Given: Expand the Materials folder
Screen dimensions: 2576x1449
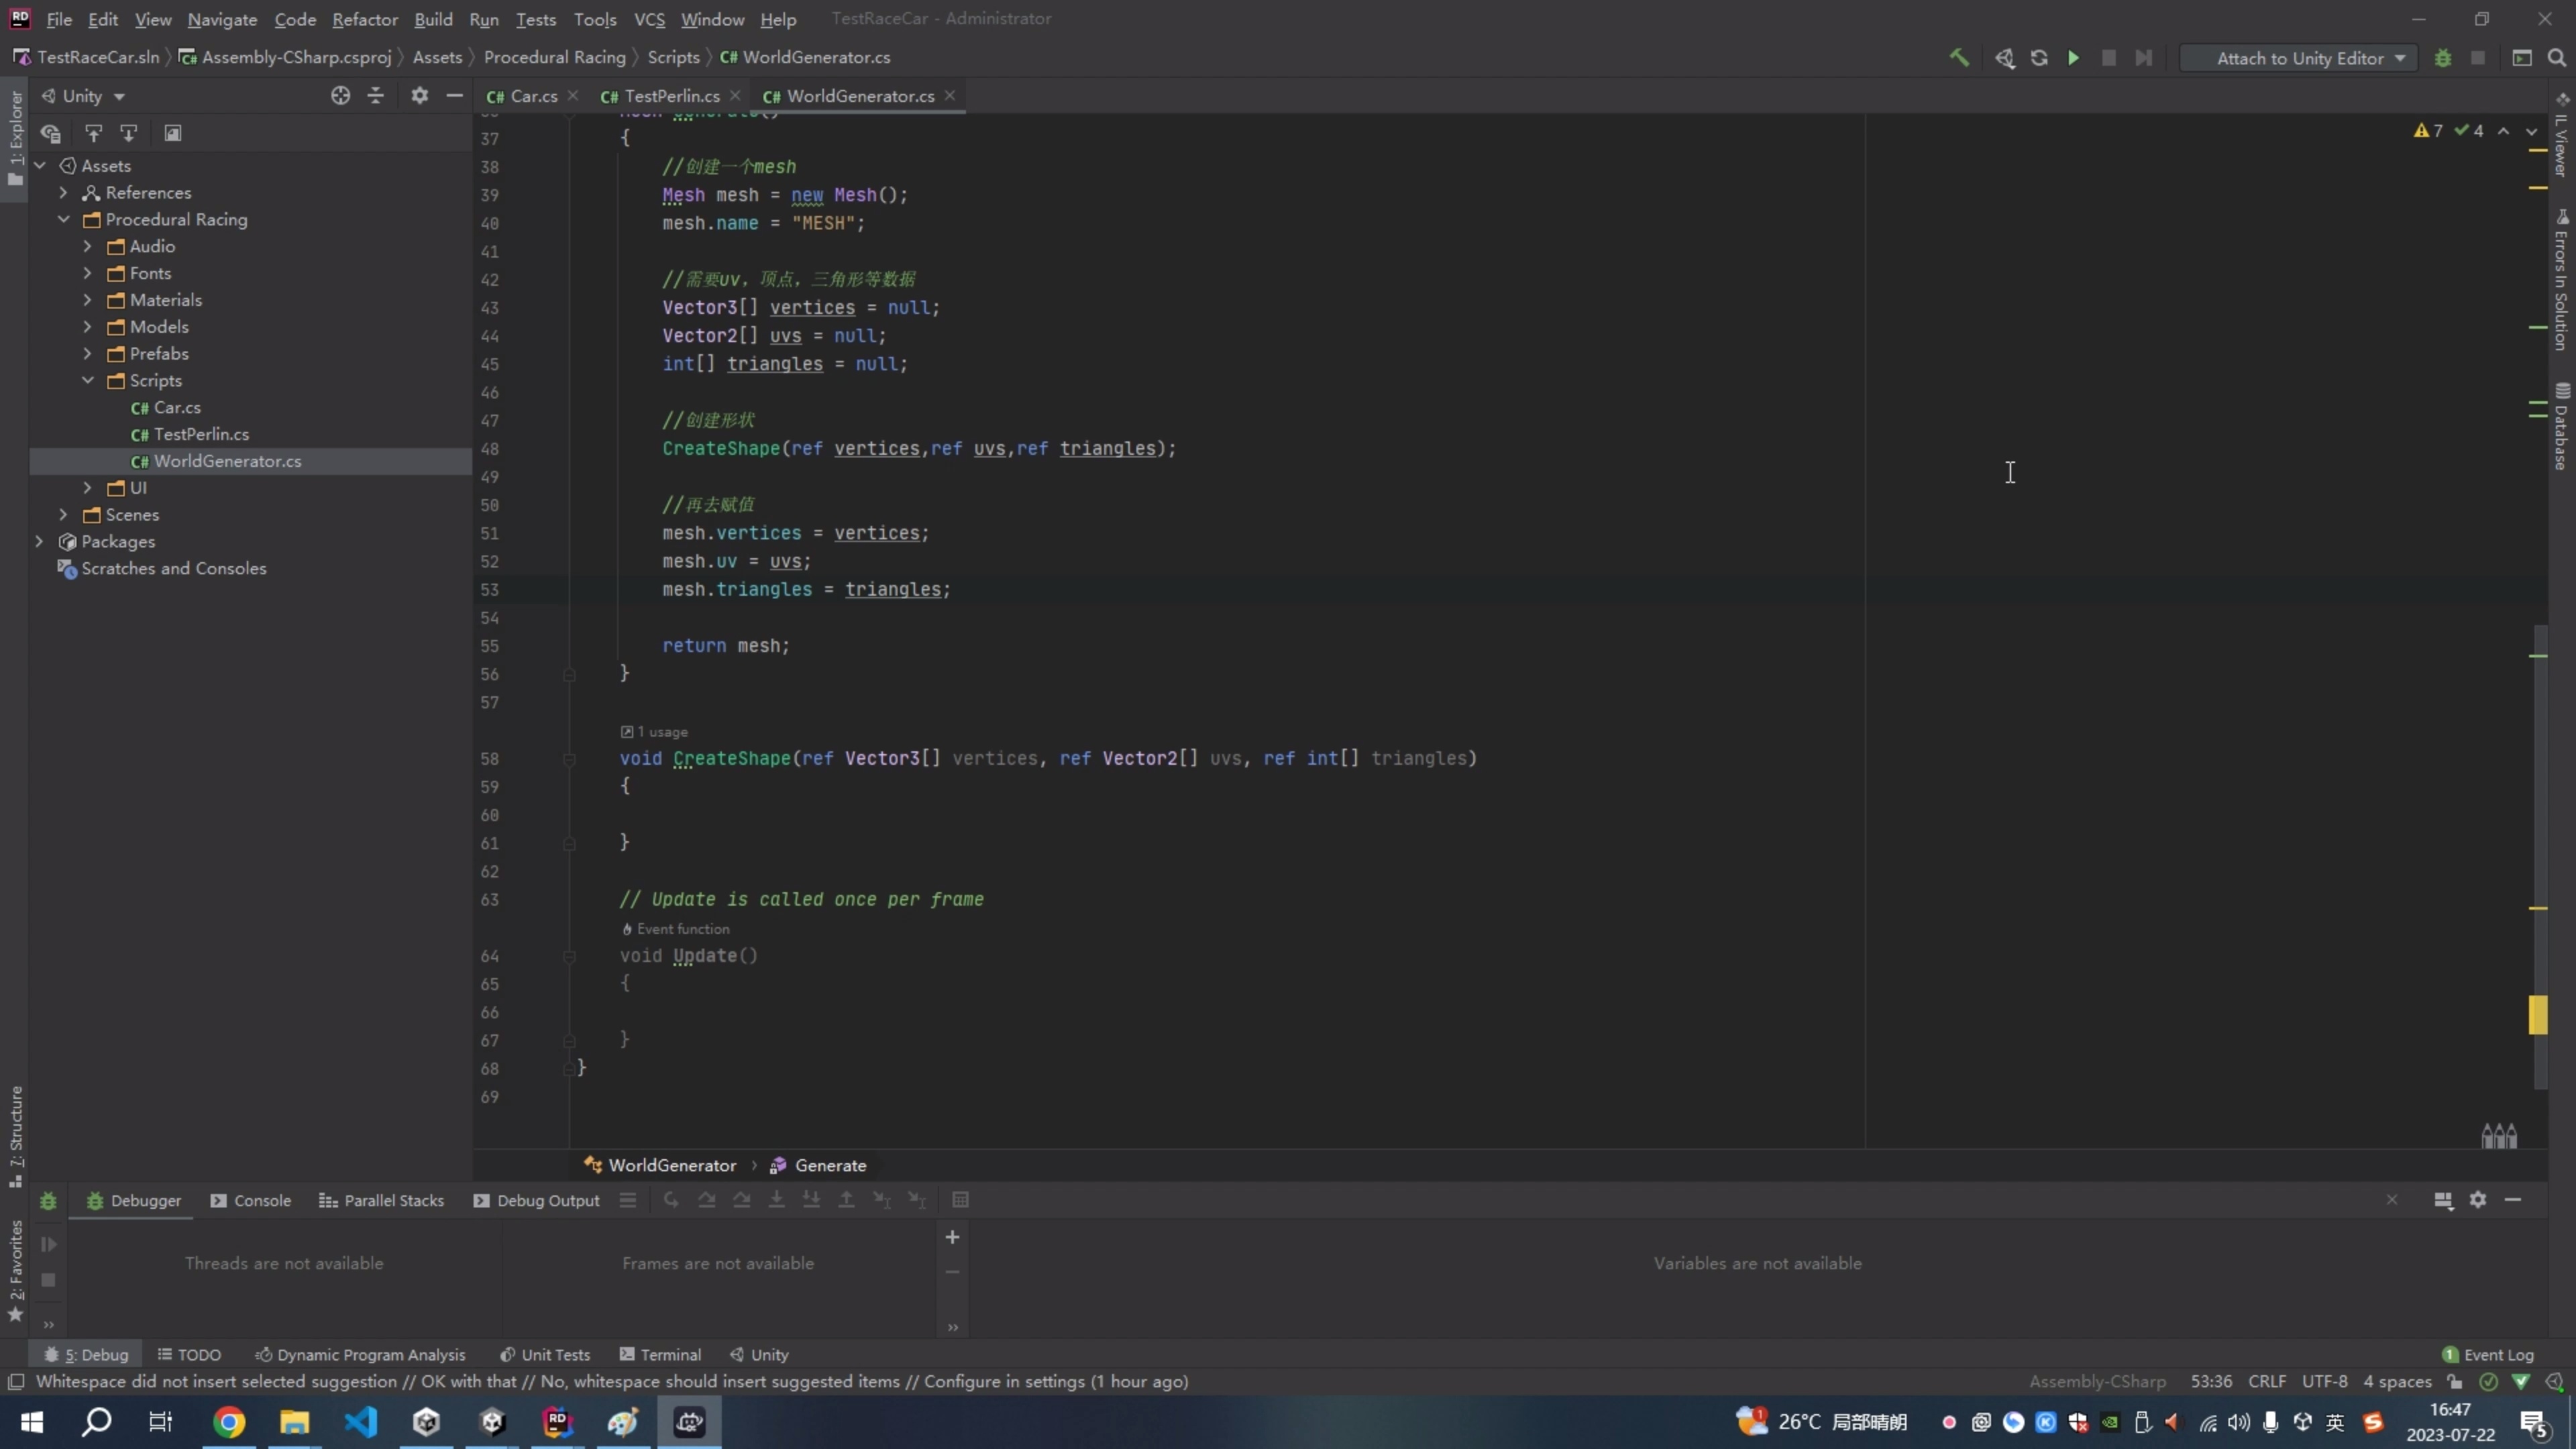Looking at the screenshot, I should [88, 300].
